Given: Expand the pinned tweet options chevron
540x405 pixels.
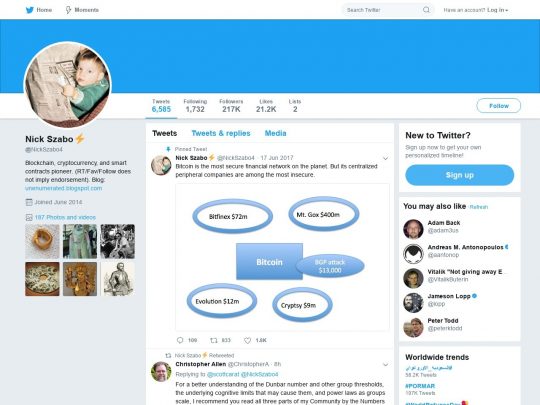Looking at the screenshot, I should [385, 158].
